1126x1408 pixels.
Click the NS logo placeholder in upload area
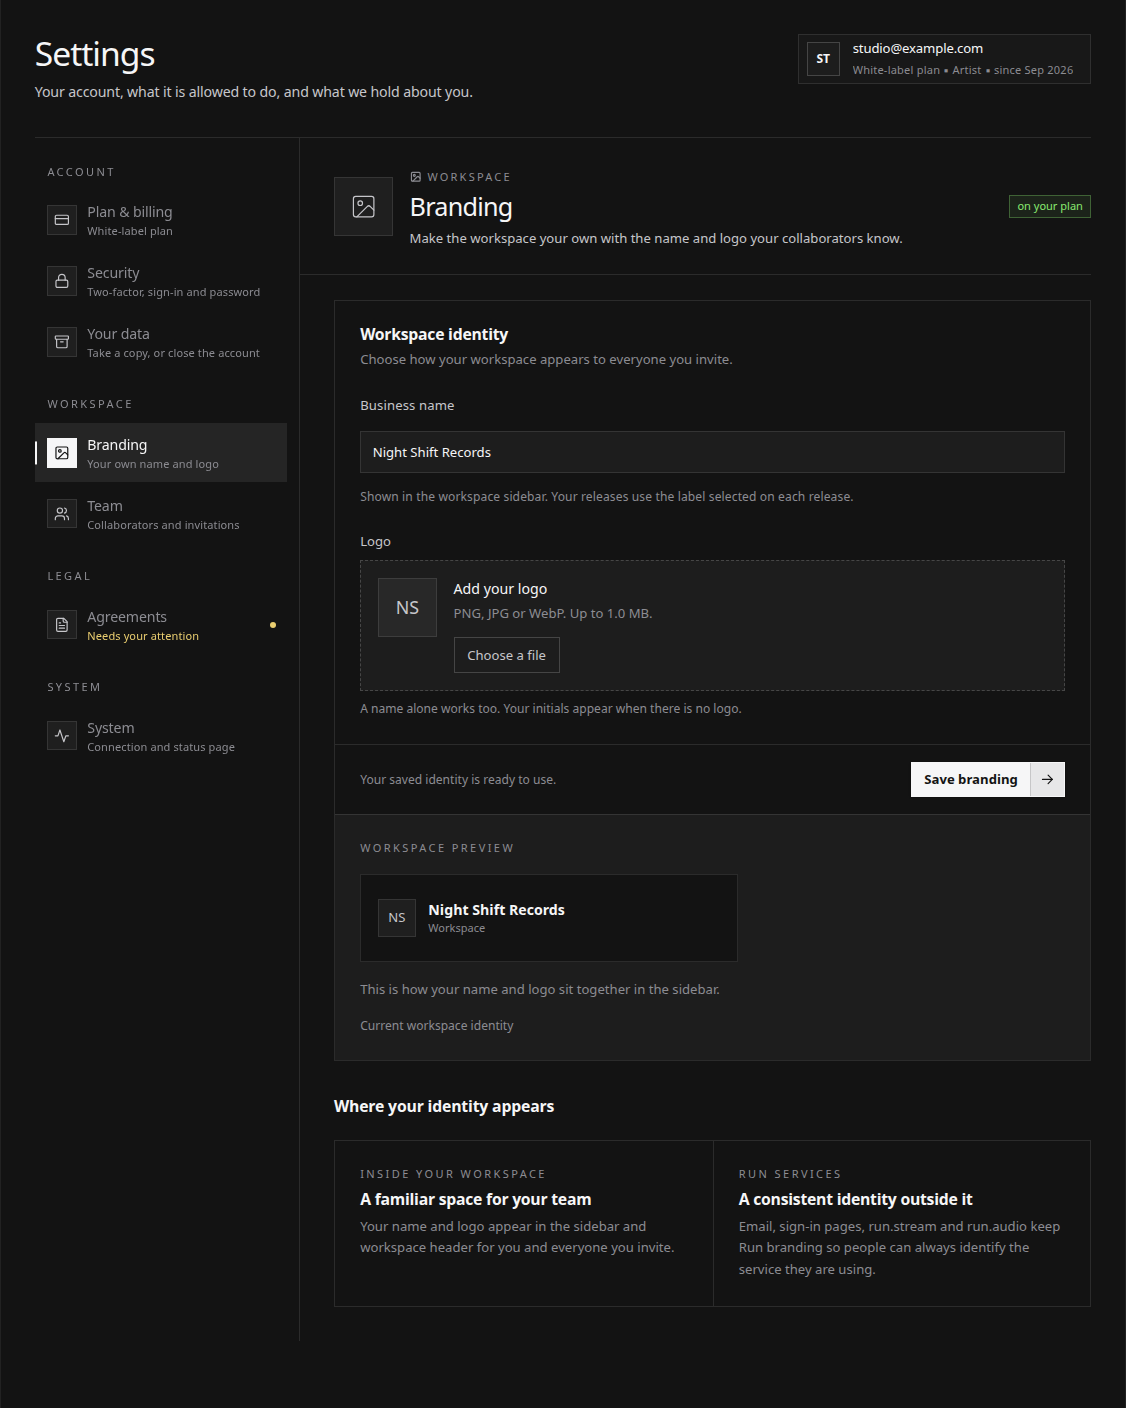407,608
